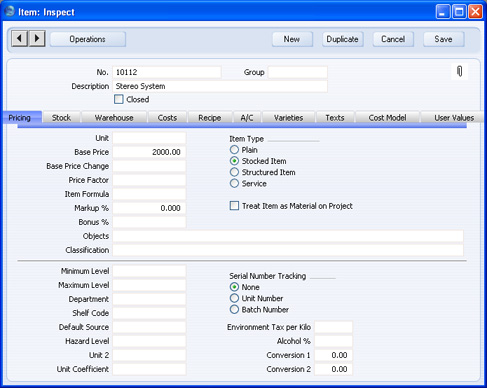This screenshot has height=388, width=487.
Task: Go to previous record with left arrow
Action: point(20,39)
